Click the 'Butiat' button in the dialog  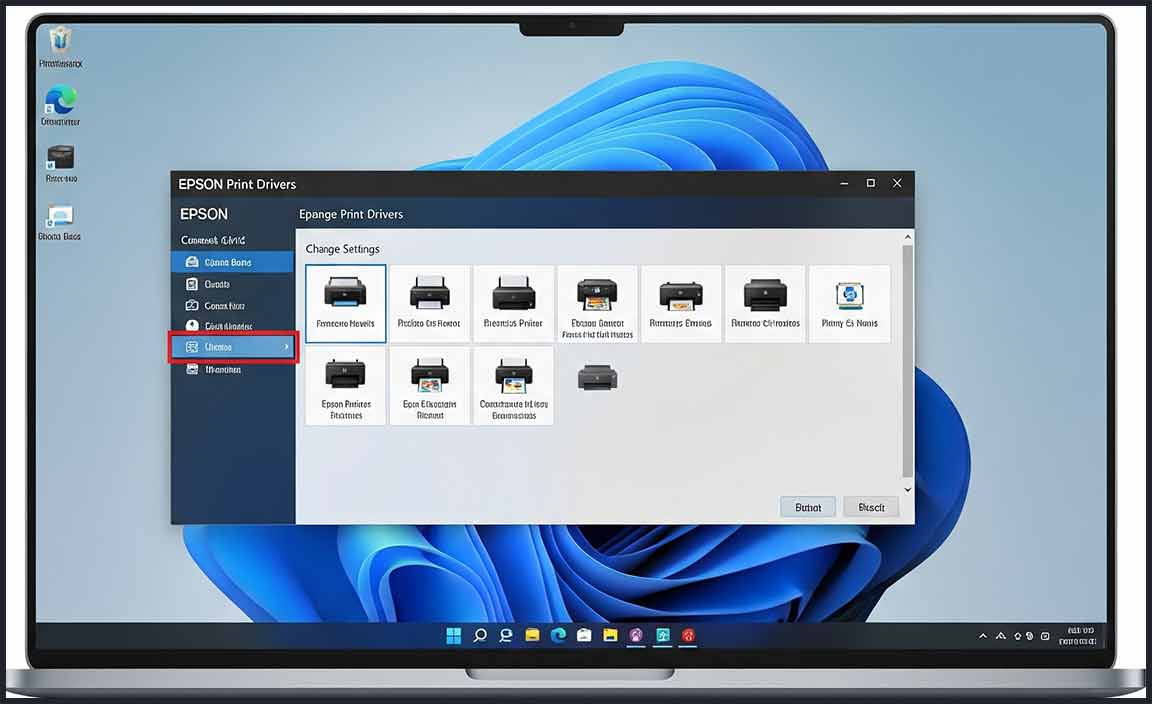coord(807,507)
